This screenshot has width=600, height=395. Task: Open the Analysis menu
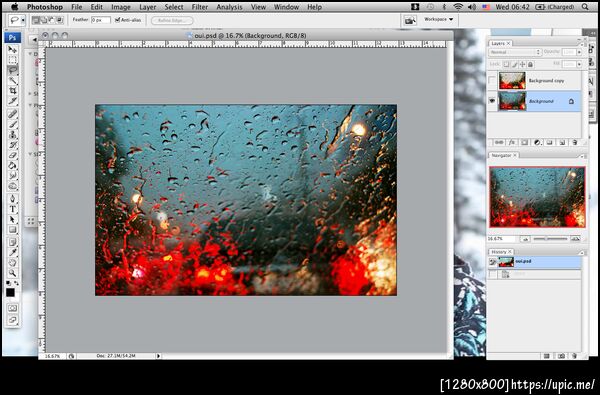(x=230, y=7)
